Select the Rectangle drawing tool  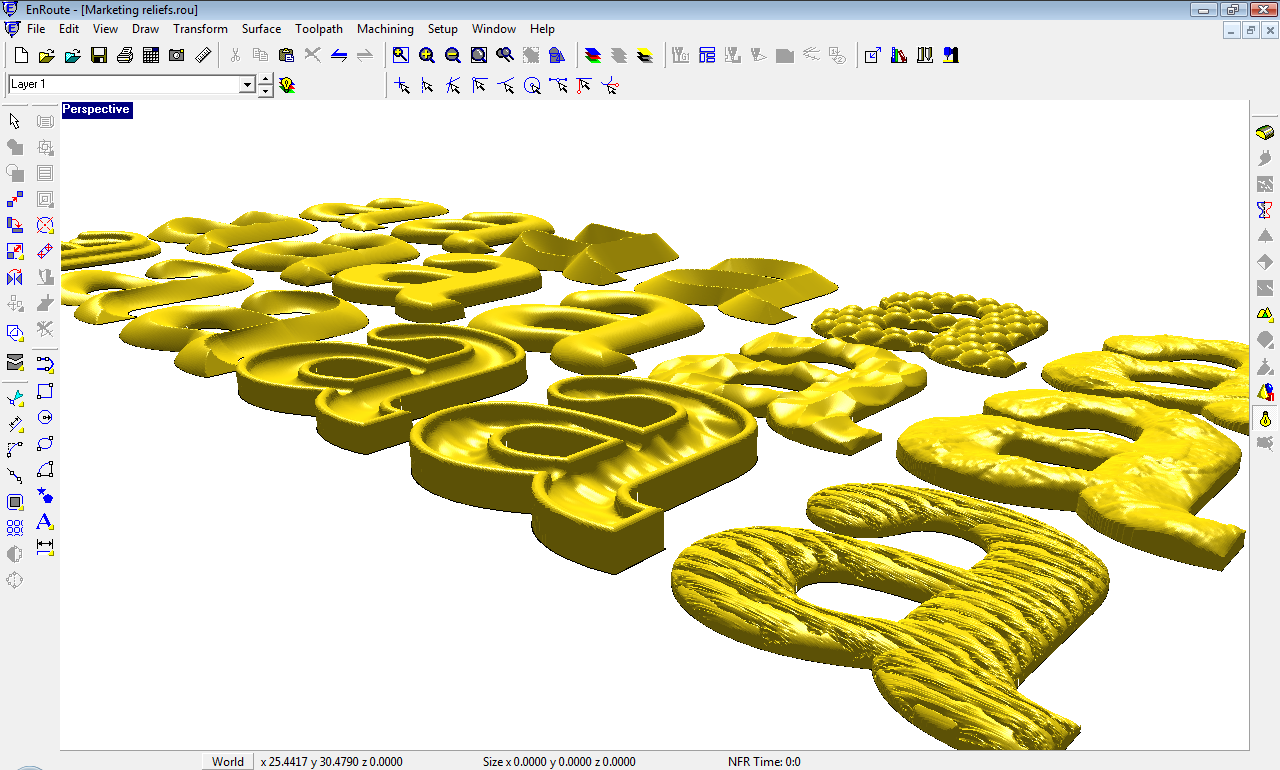[44, 392]
